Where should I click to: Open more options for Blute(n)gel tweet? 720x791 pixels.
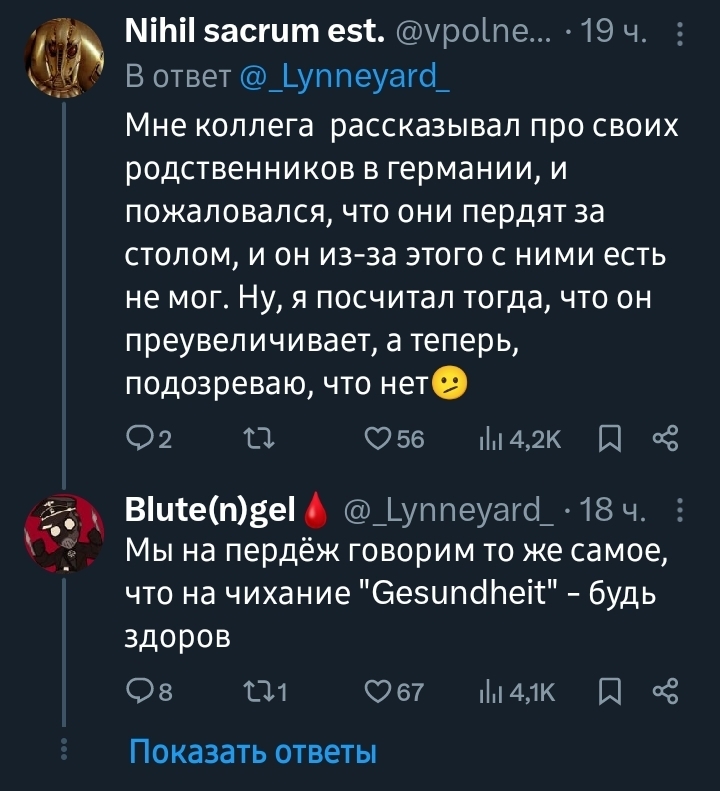pos(680,511)
